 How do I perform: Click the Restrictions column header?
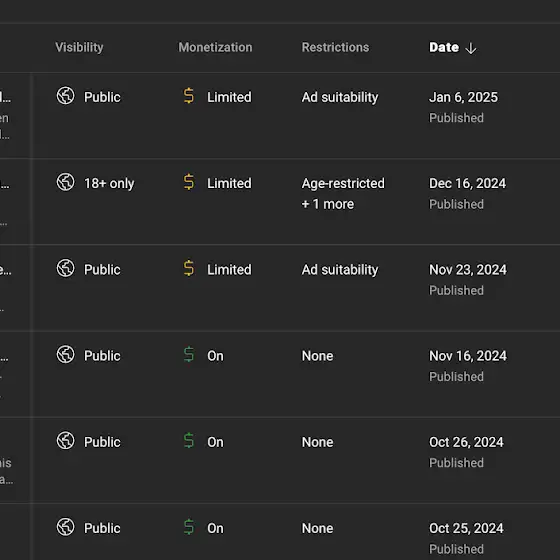pos(335,47)
